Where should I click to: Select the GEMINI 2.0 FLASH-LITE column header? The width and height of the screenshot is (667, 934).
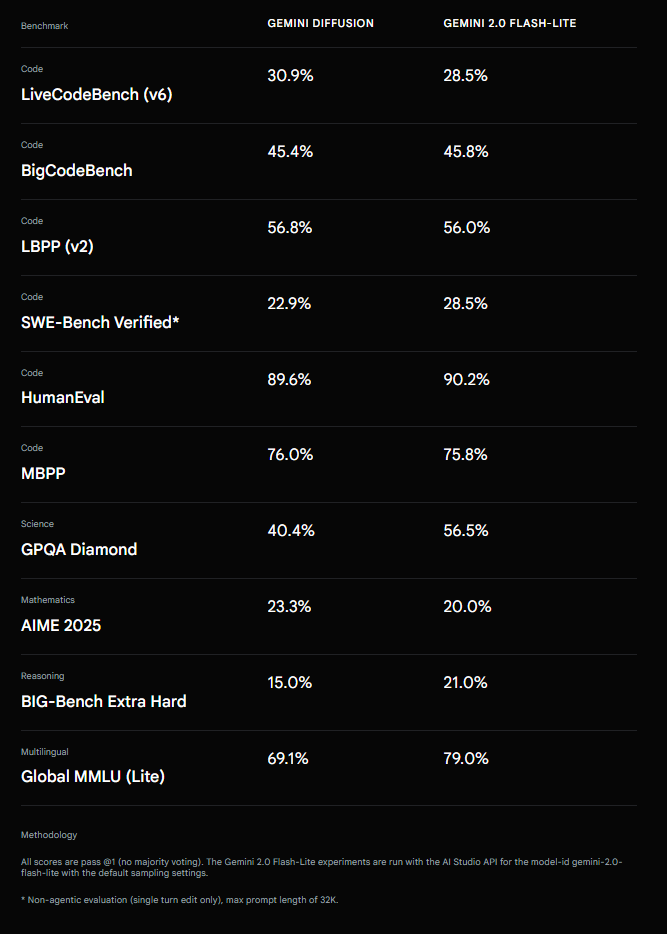coord(510,23)
